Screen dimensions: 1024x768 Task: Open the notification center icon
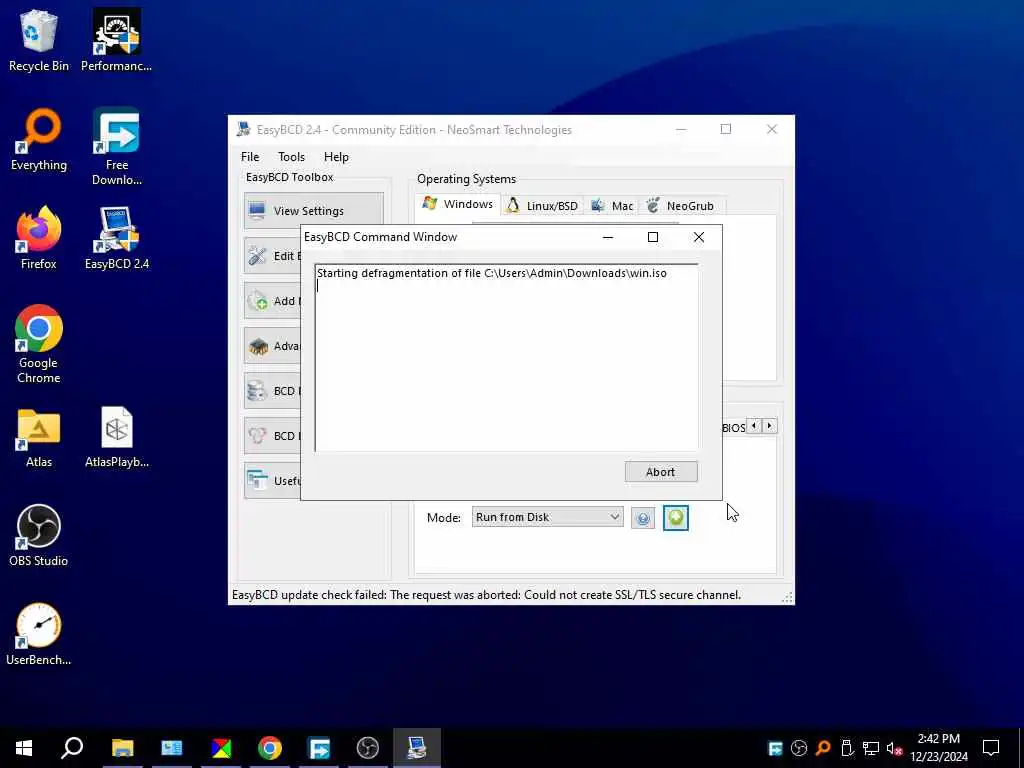(991, 748)
